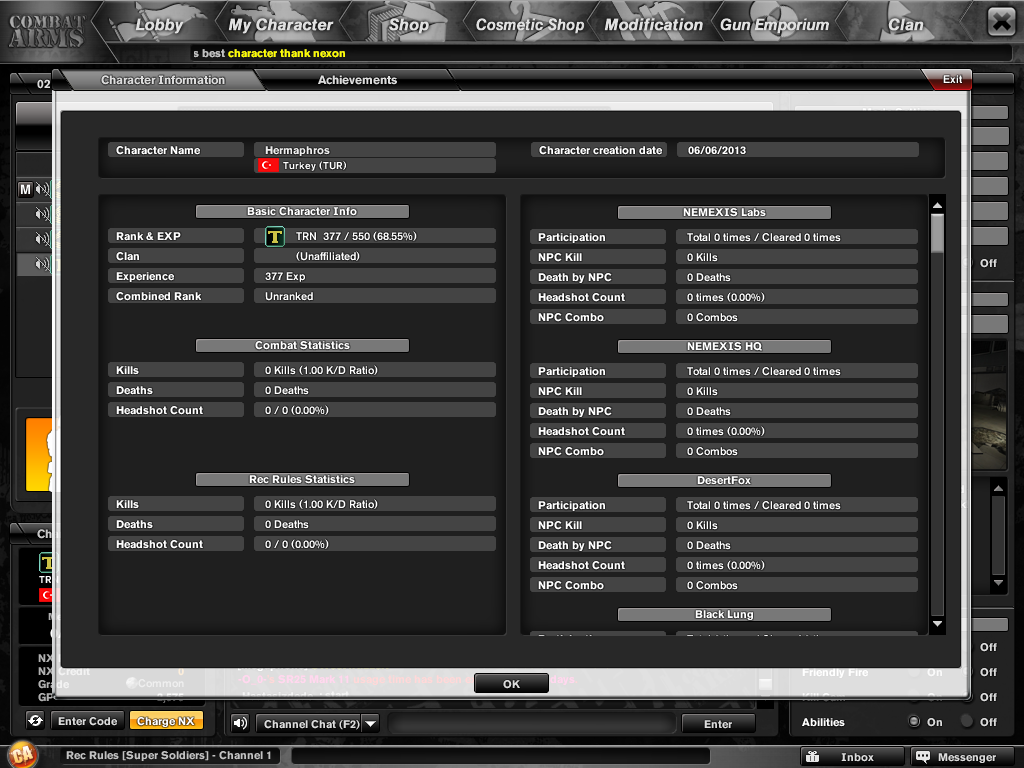Open the Shop menu
Viewport: 1024px width, 768px height.
point(409,25)
